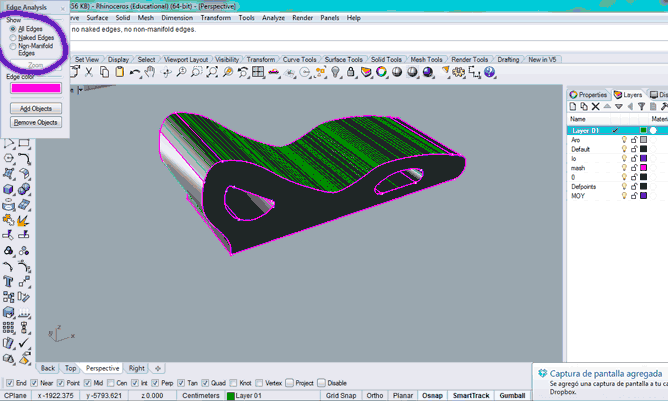Click the Zoom Extents icon
The width and height of the screenshot is (668, 401).
[x=212, y=72]
